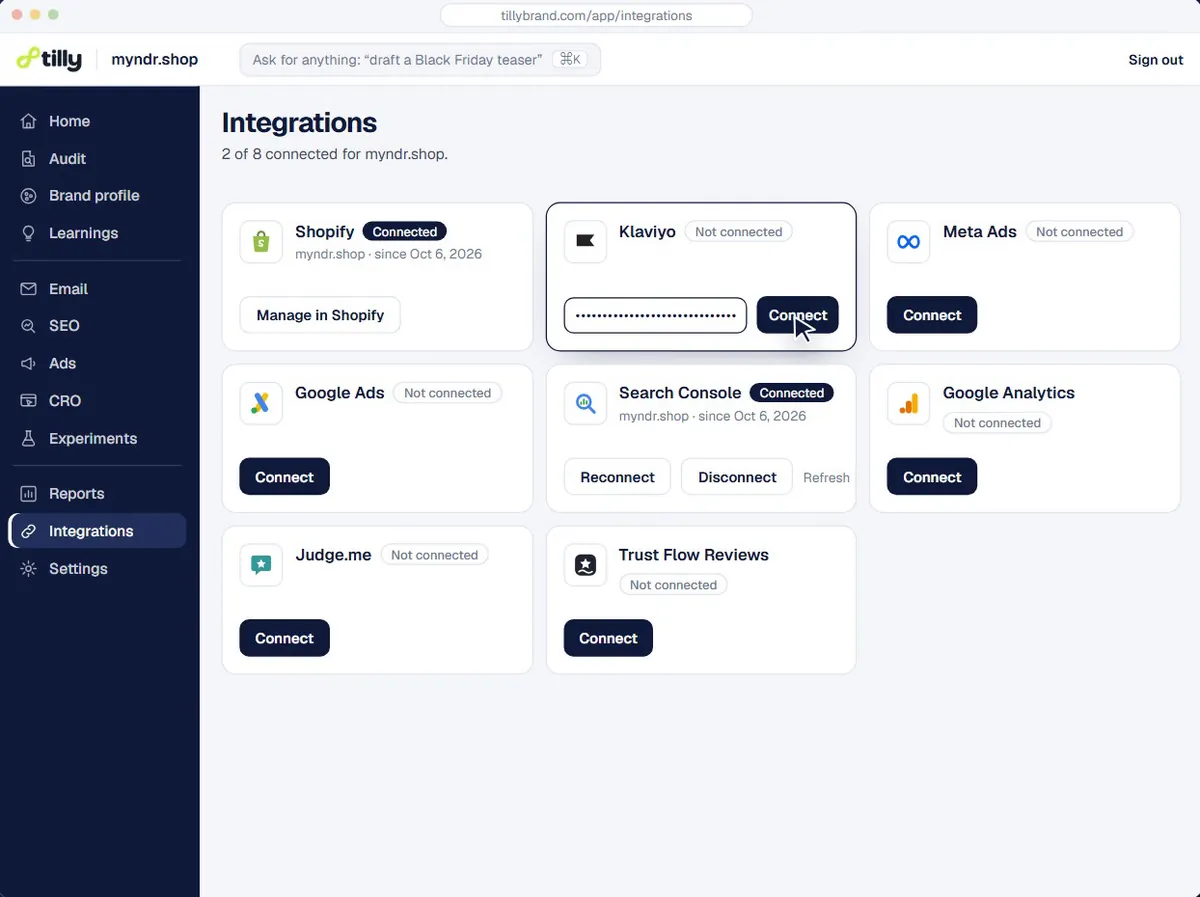The image size is (1200, 897).
Task: Click the ⌘K shortcut hint
Action: pos(570,60)
